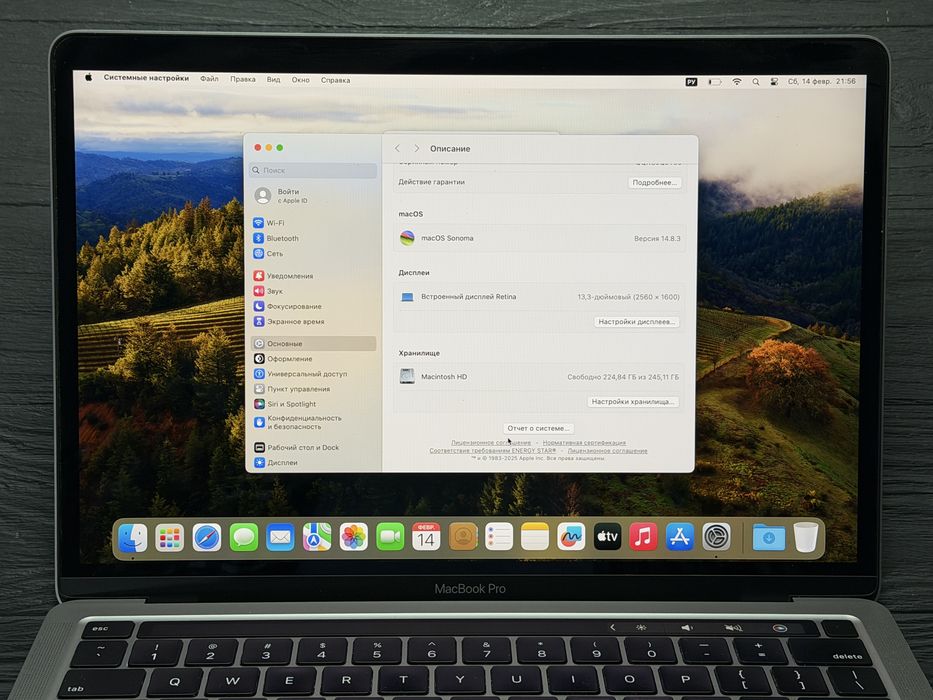Screen dimensions: 933x700
Task: Click the Wi-Fi icon in the menu bar
Action: tap(737, 82)
